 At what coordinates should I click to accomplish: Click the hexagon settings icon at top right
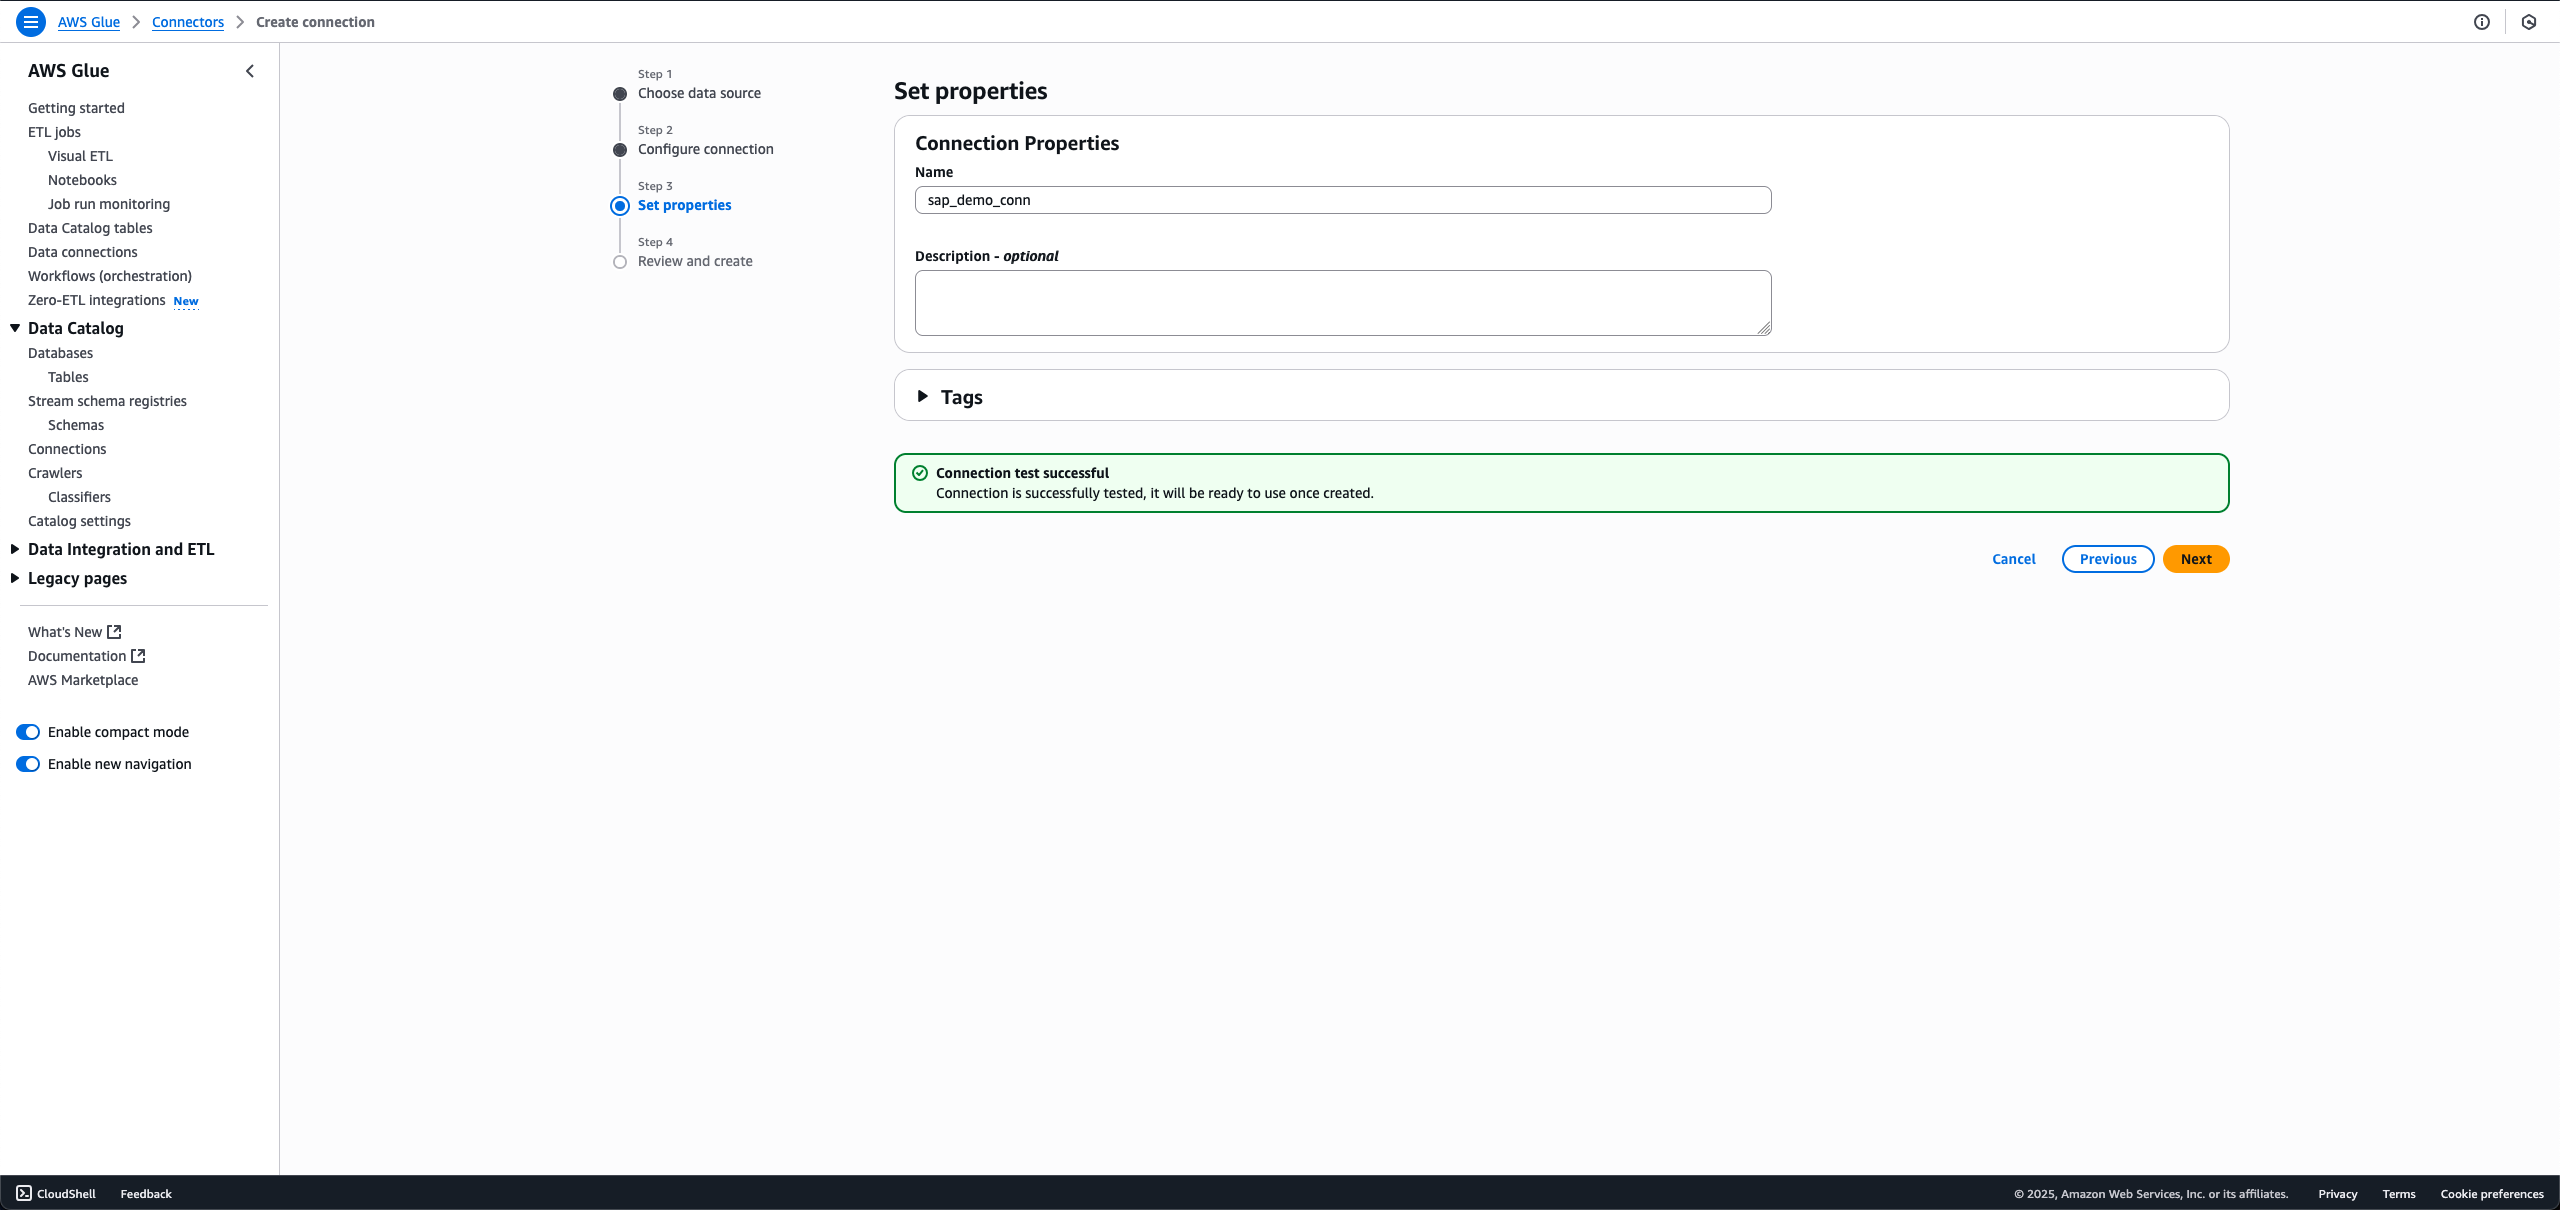(2529, 22)
